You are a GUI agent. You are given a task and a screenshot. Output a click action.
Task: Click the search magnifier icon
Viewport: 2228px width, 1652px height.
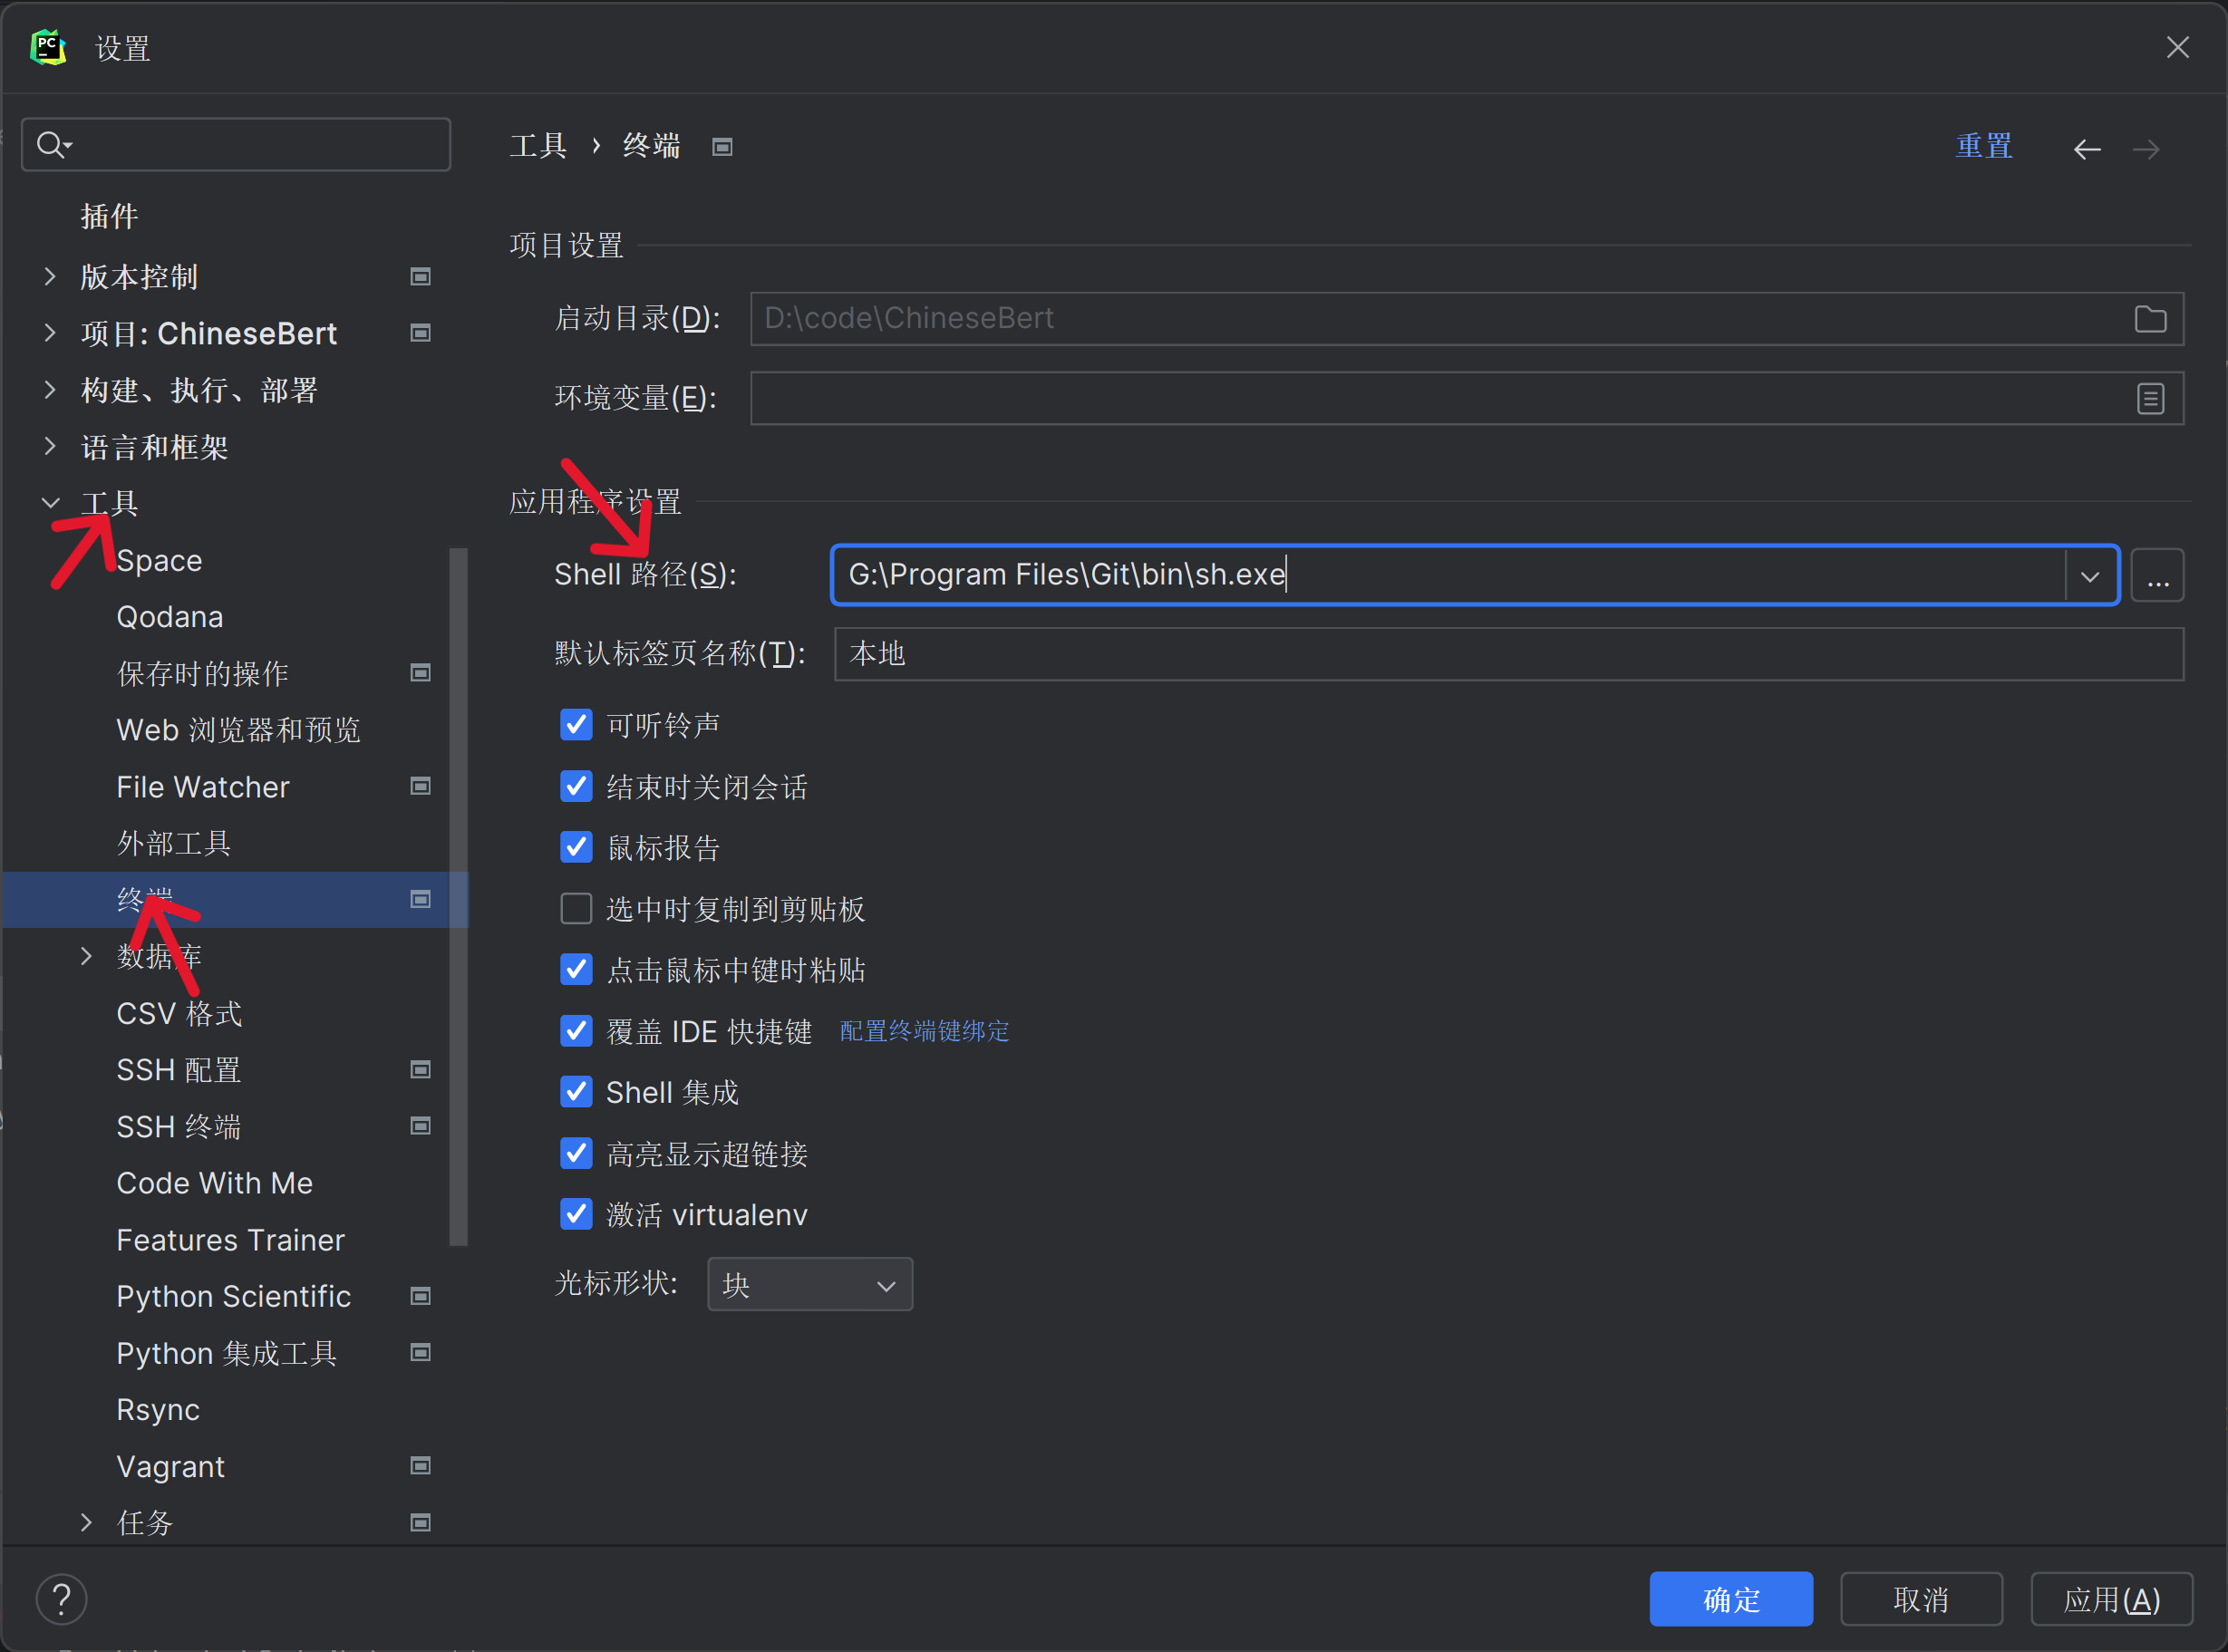pos(50,145)
